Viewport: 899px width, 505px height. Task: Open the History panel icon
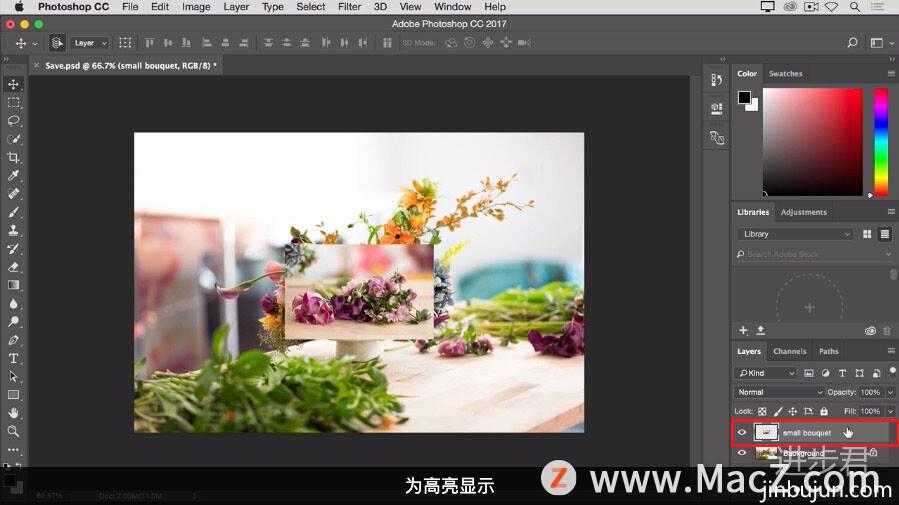coord(717,80)
